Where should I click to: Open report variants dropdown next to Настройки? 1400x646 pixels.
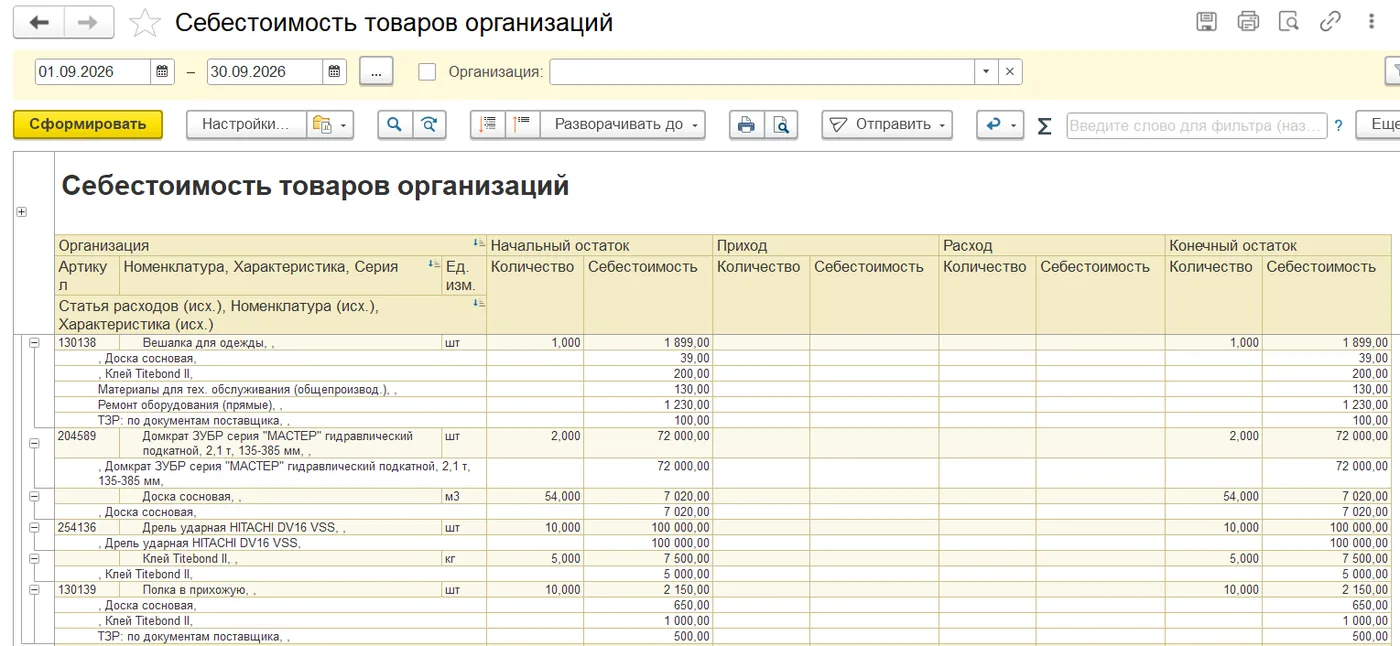coord(330,124)
